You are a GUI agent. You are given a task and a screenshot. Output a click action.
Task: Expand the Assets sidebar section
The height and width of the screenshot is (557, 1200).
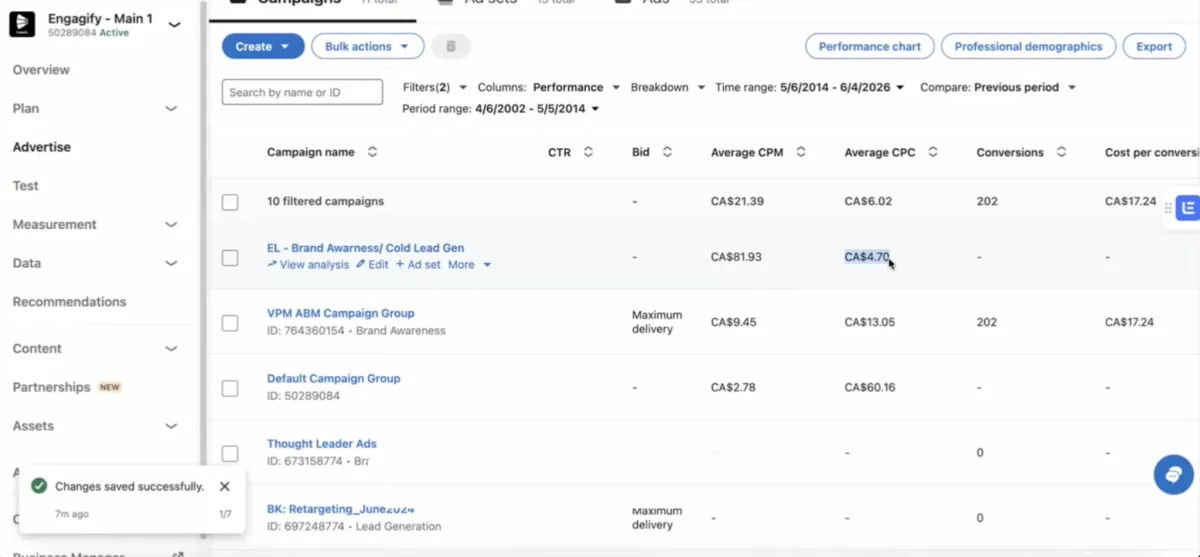pos(171,426)
